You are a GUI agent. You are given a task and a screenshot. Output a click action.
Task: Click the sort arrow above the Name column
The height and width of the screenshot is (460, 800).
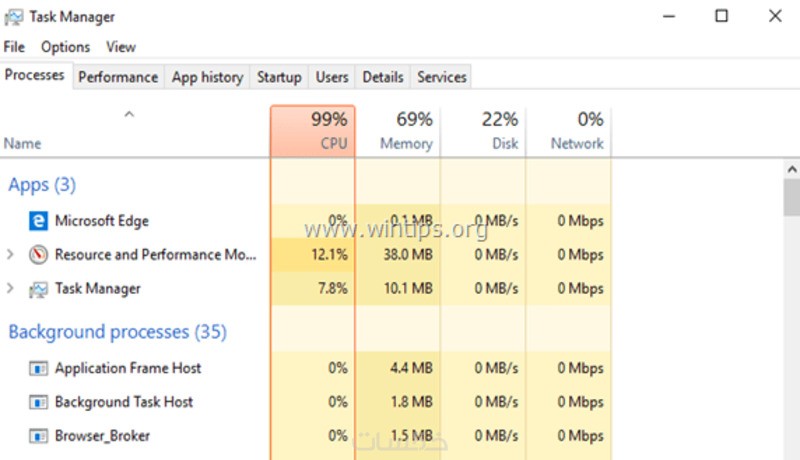click(128, 115)
